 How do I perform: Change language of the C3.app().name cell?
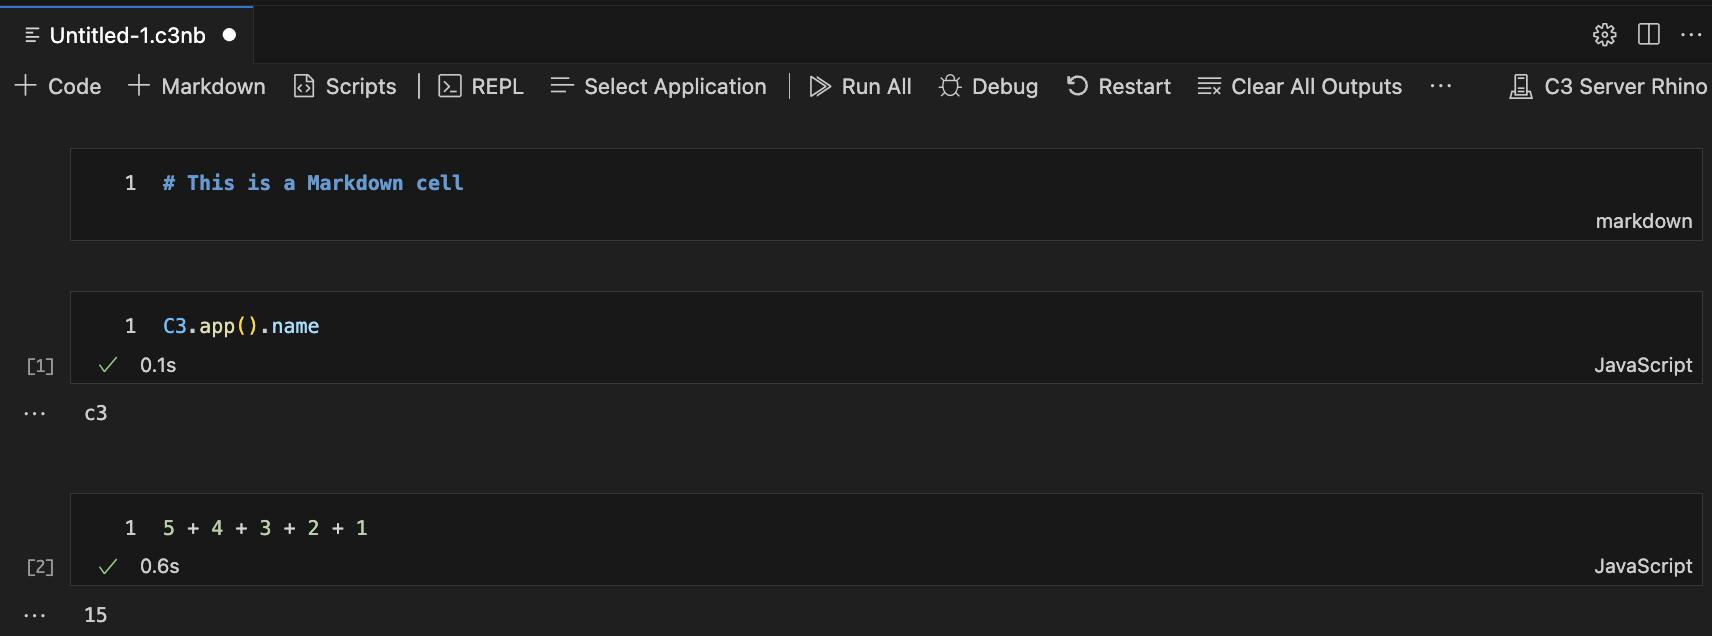coord(1642,365)
